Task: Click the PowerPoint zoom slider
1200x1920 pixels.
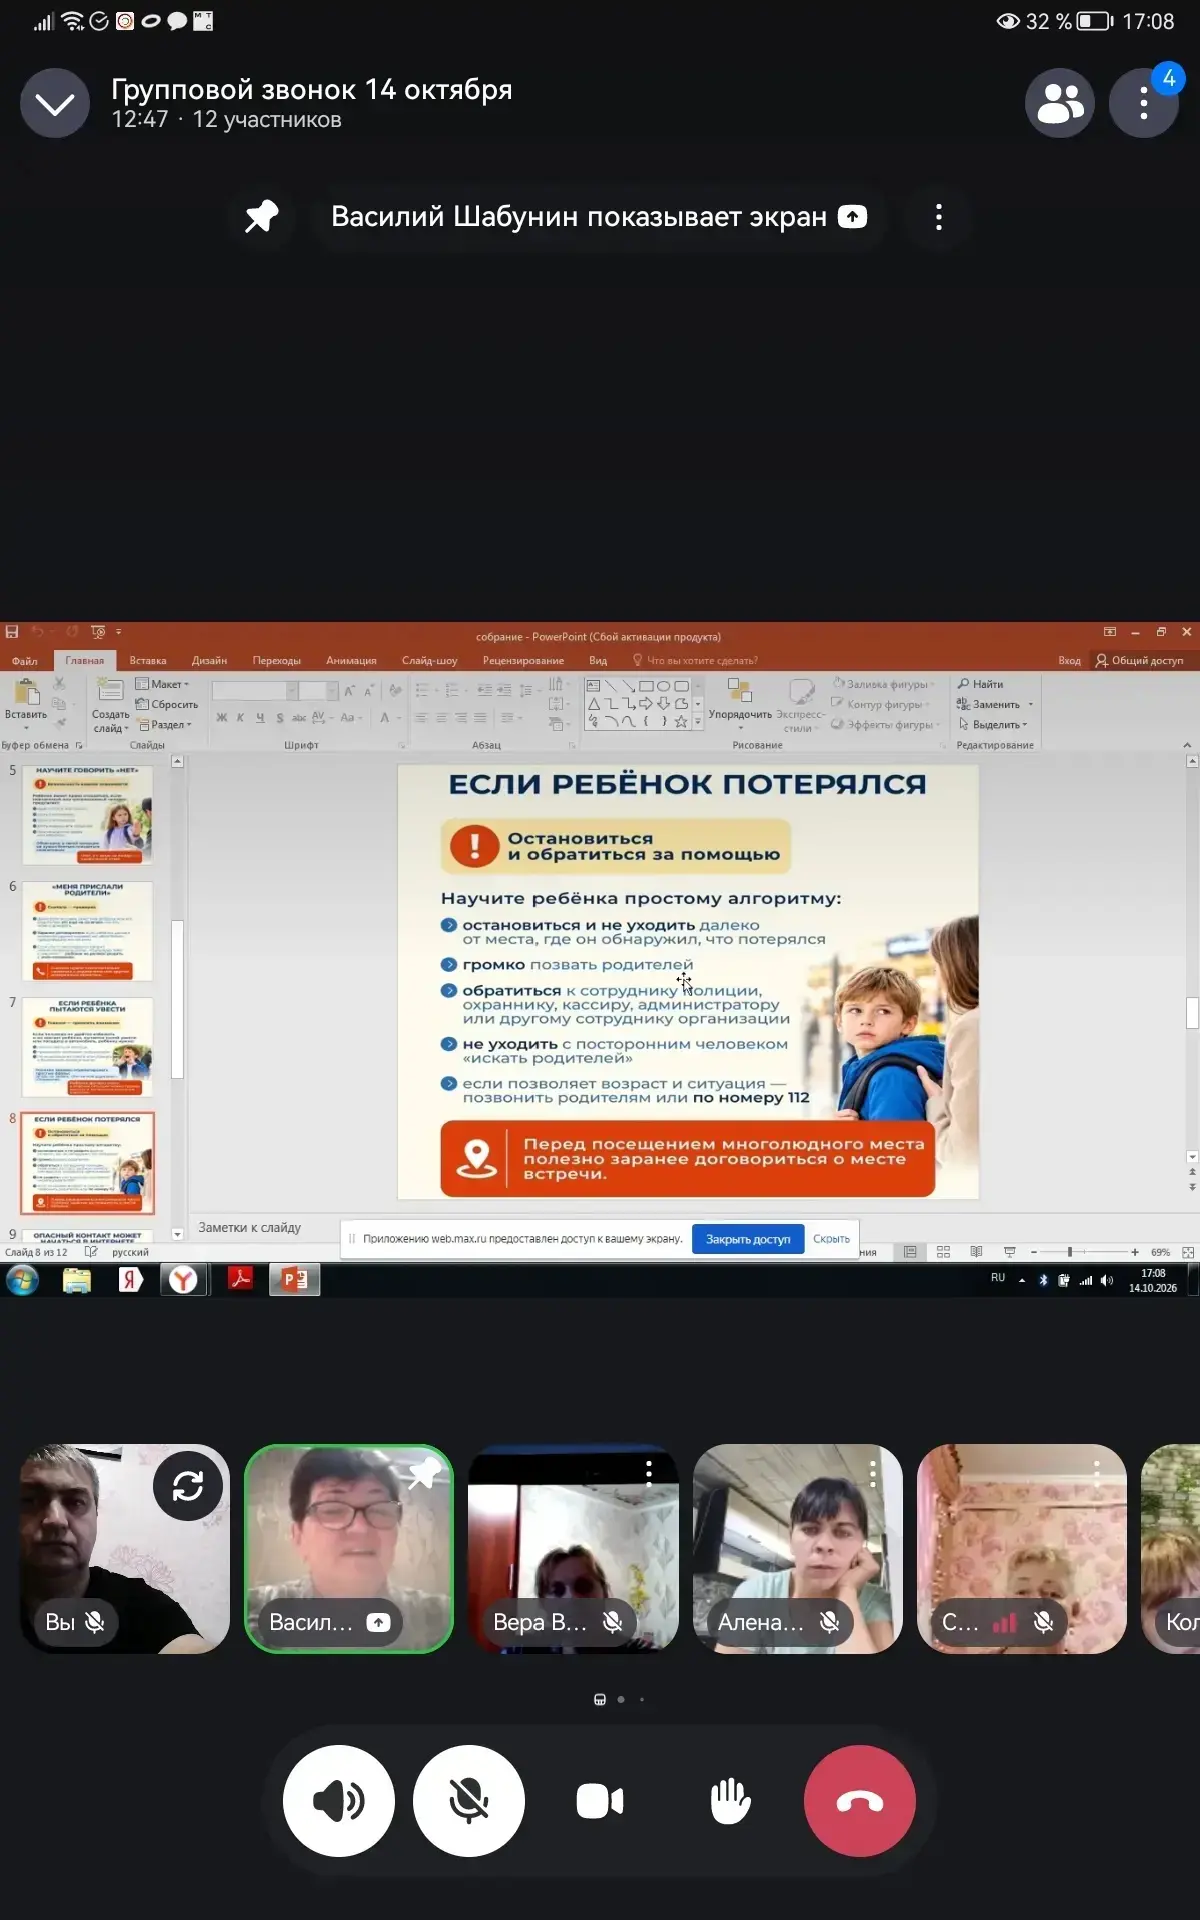Action: click(x=1084, y=1252)
